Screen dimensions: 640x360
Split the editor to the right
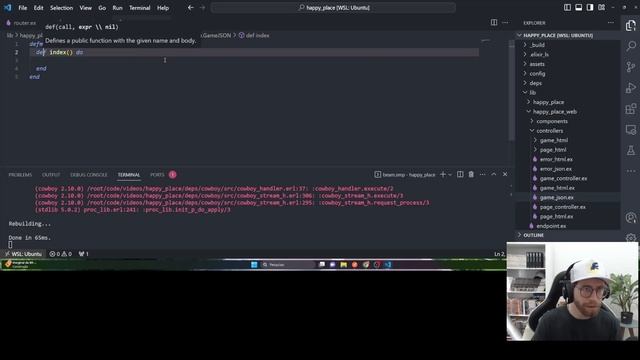(x=494, y=22)
